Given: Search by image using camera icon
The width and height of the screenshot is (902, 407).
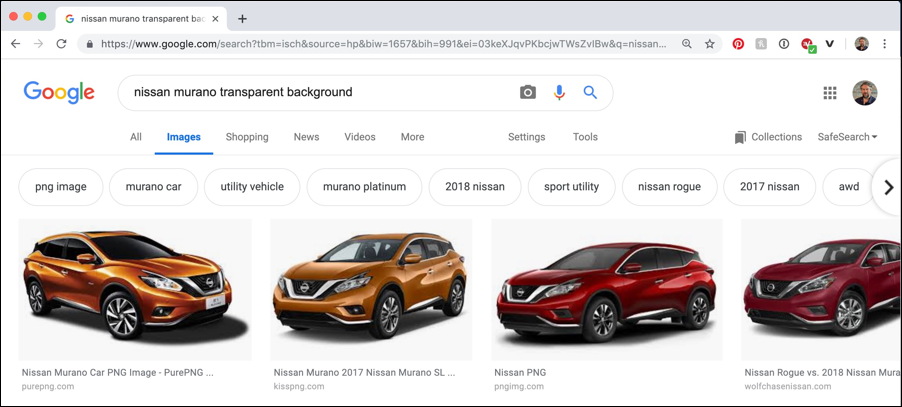Looking at the screenshot, I should pyautogui.click(x=528, y=92).
